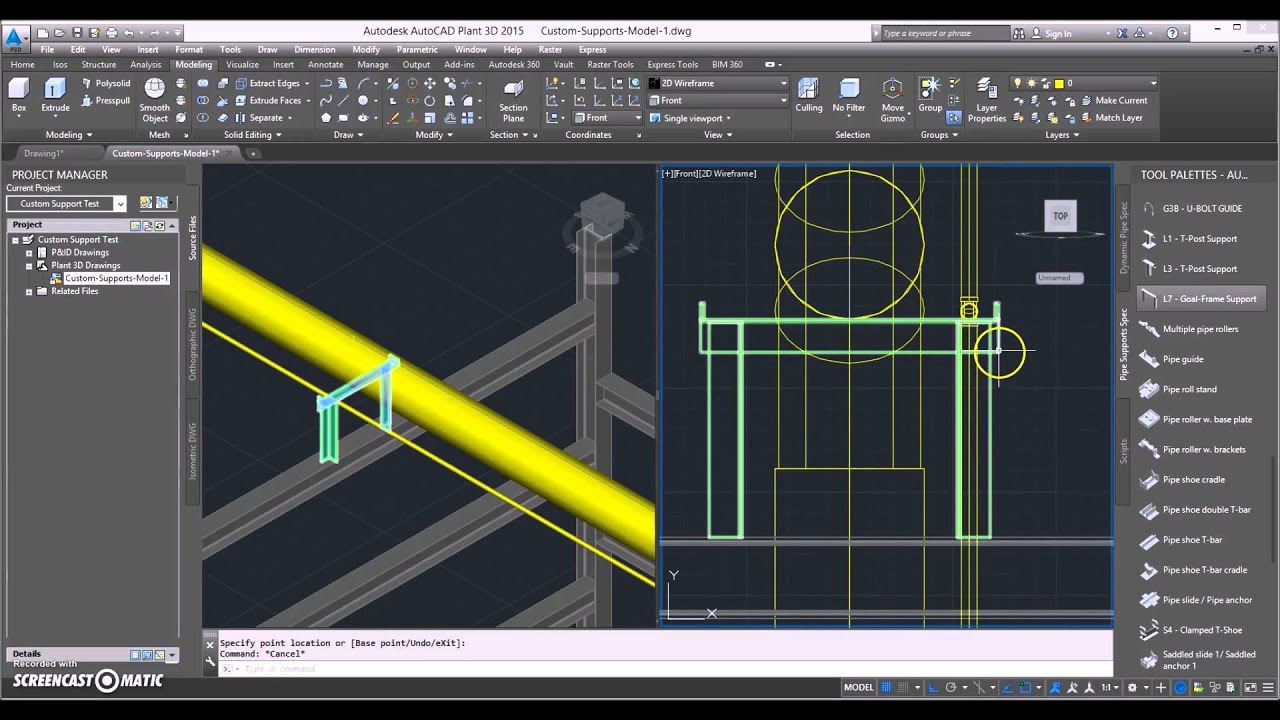This screenshot has height=720, width=1280.
Task: Select G38 - U-BOLT GUIDE palette tool
Action: 1201,208
